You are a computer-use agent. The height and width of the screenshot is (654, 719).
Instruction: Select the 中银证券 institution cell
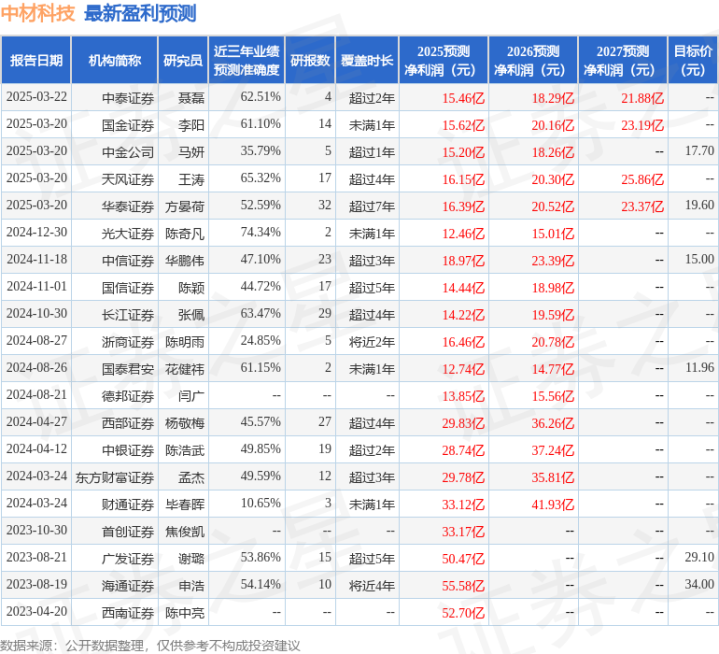coord(127,450)
